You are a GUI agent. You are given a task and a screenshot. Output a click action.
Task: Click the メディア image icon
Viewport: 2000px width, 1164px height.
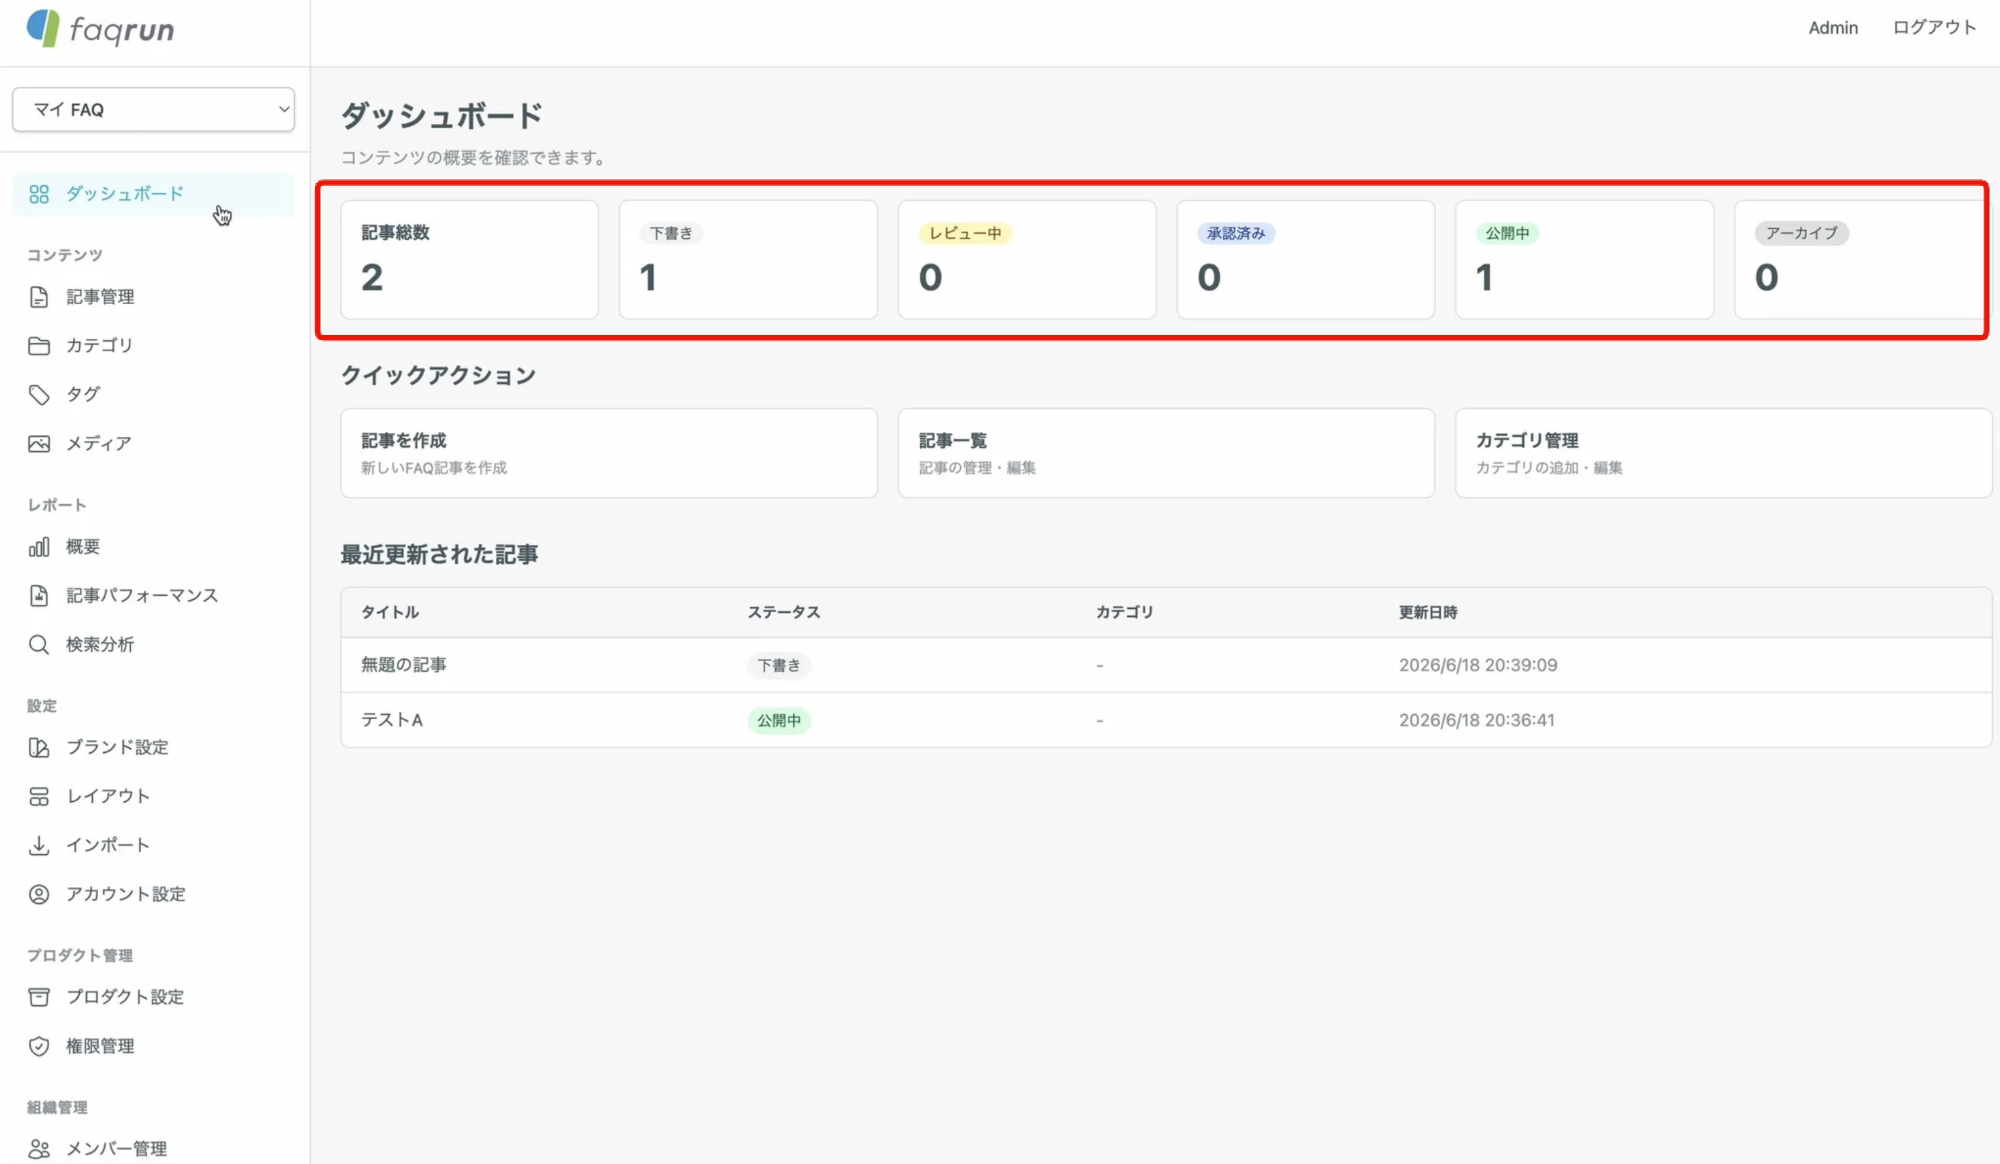pos(39,444)
